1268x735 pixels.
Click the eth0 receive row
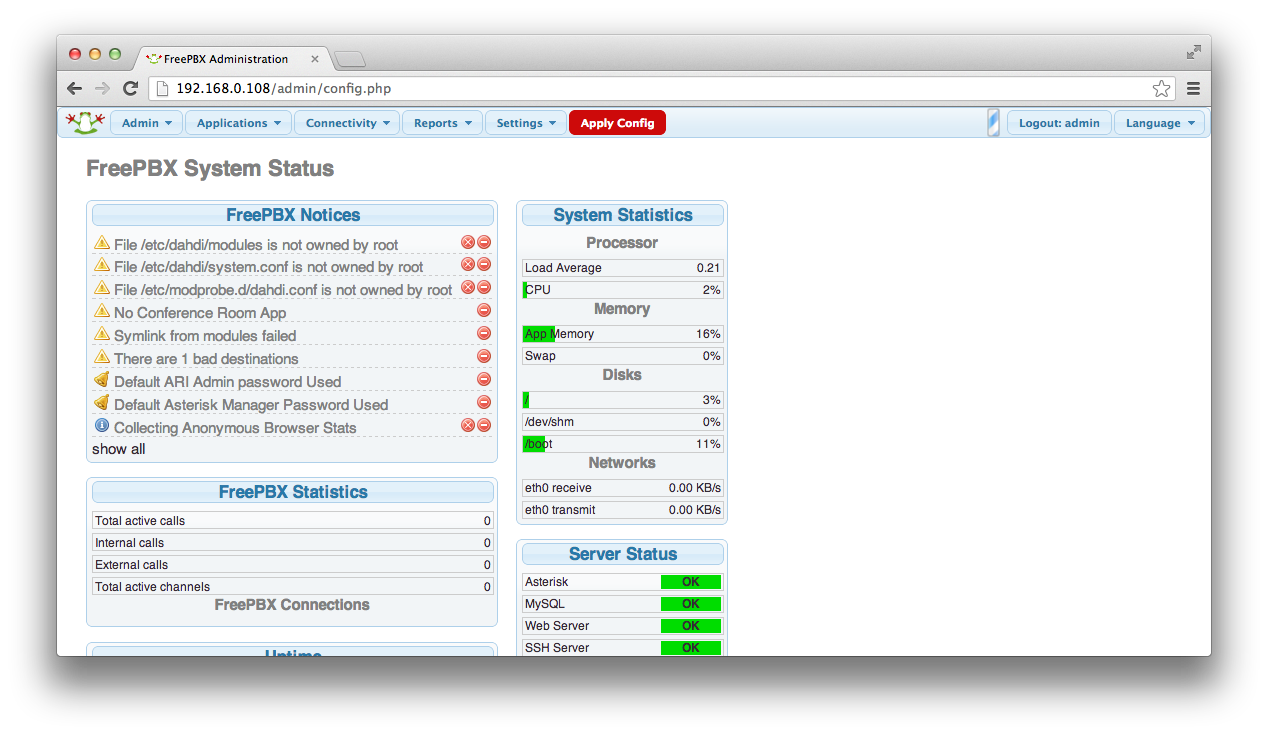622,488
